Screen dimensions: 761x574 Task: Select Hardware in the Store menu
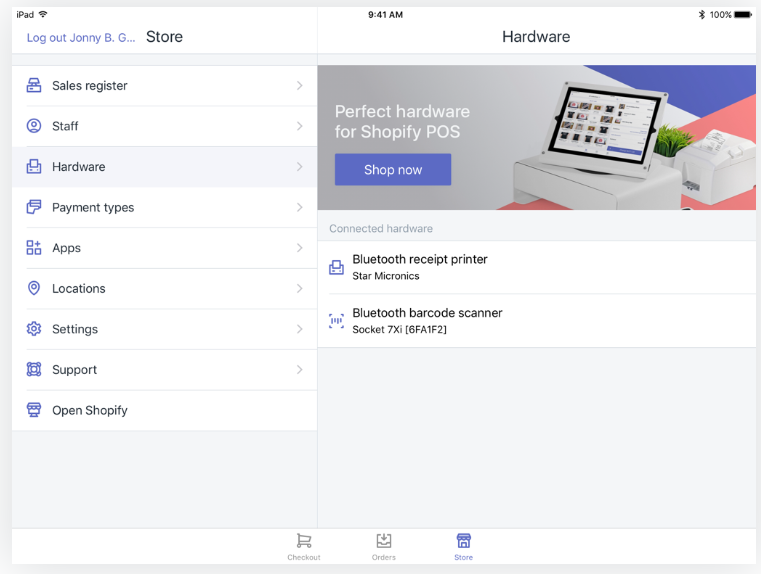(x=165, y=166)
